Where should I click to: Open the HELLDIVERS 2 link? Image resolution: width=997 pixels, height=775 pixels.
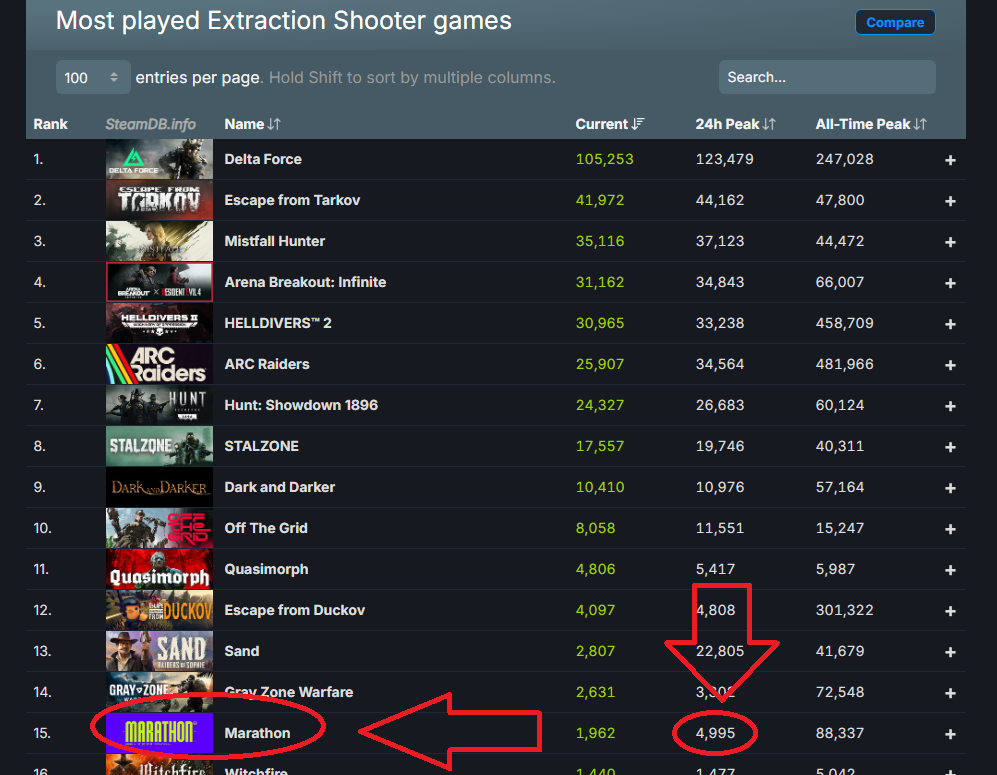point(278,323)
